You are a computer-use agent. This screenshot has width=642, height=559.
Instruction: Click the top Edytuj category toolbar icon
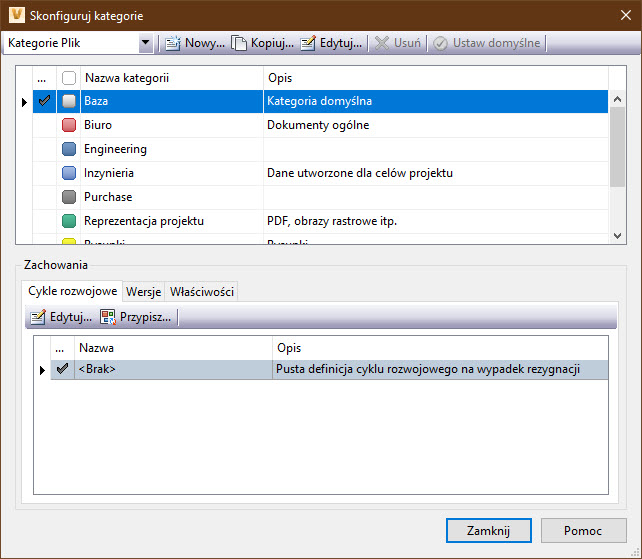tap(308, 44)
